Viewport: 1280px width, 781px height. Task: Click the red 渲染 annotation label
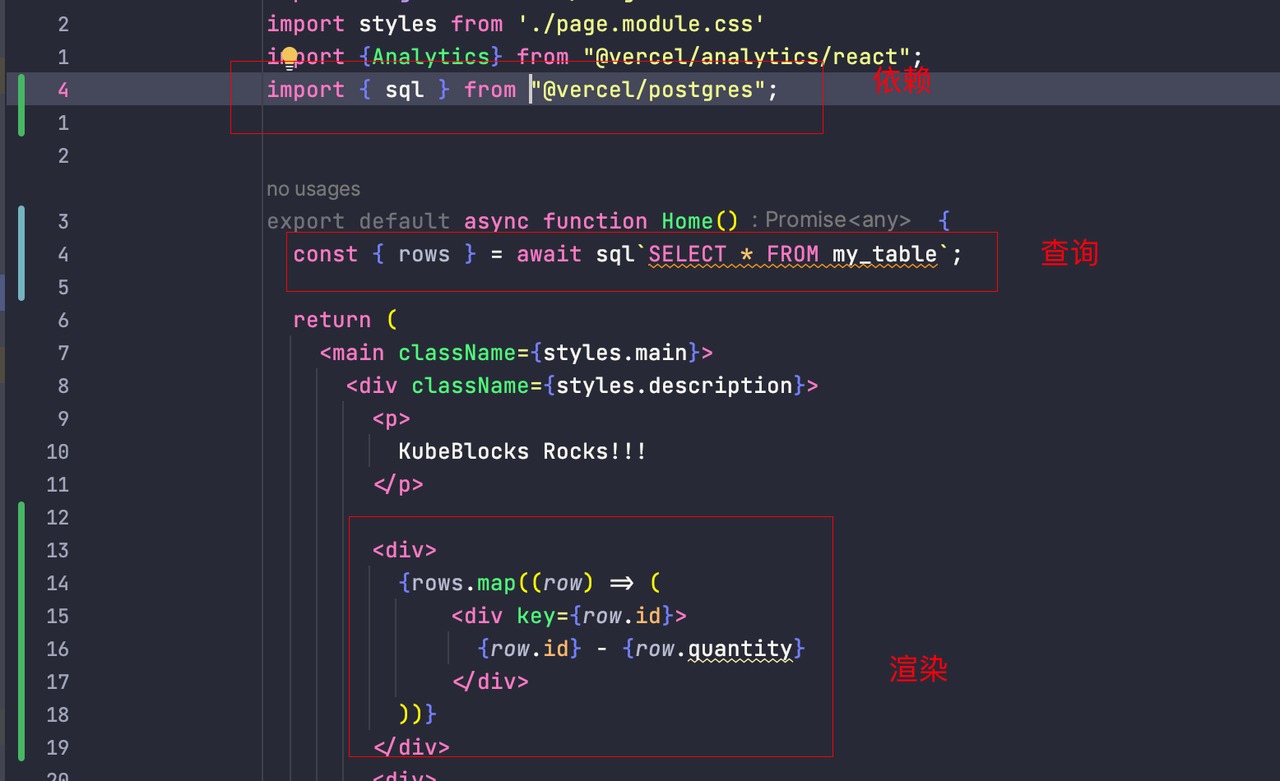(x=918, y=669)
